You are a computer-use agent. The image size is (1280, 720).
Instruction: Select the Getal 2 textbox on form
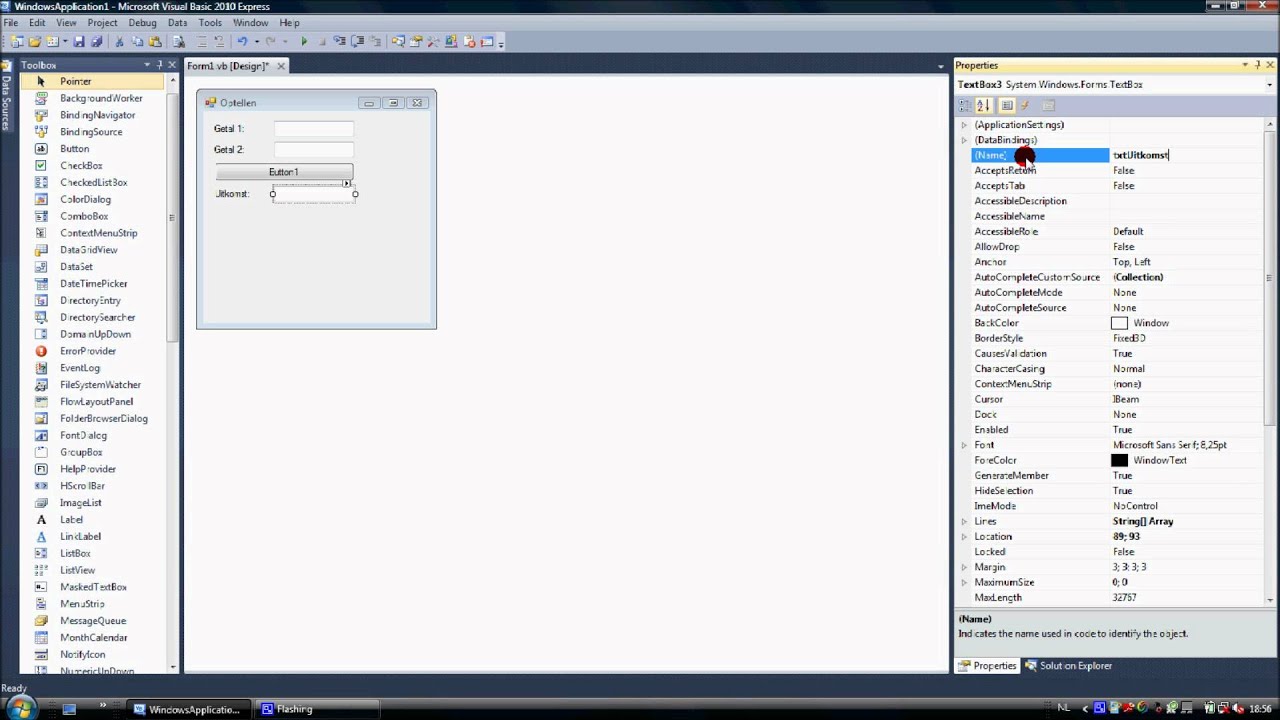313,149
